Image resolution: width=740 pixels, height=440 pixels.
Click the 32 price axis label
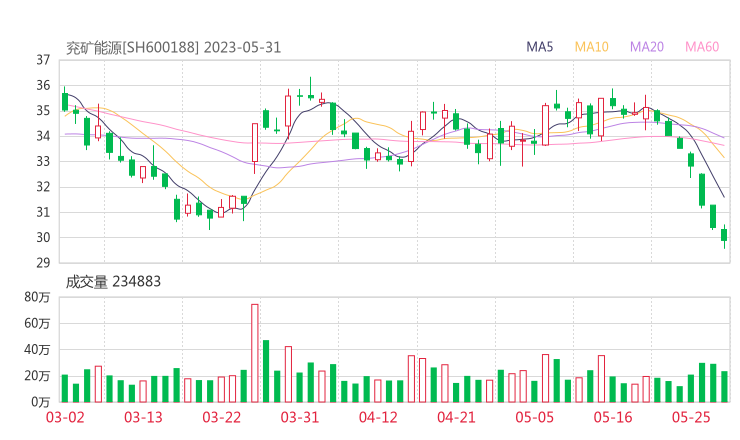tap(43, 187)
